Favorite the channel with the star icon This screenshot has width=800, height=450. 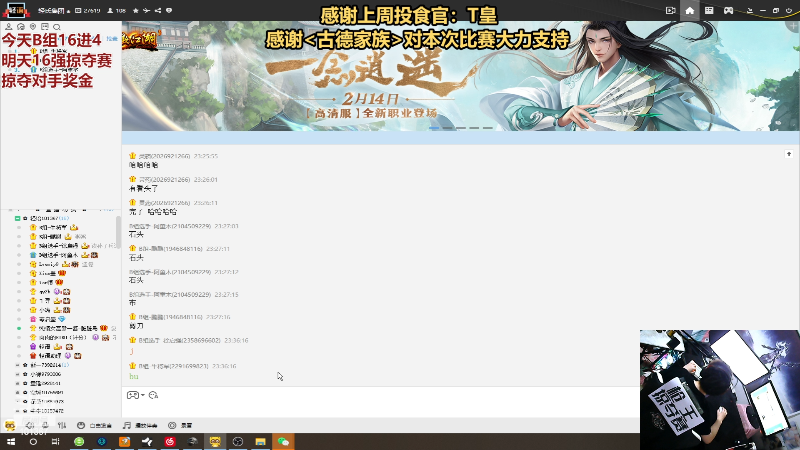[136, 10]
